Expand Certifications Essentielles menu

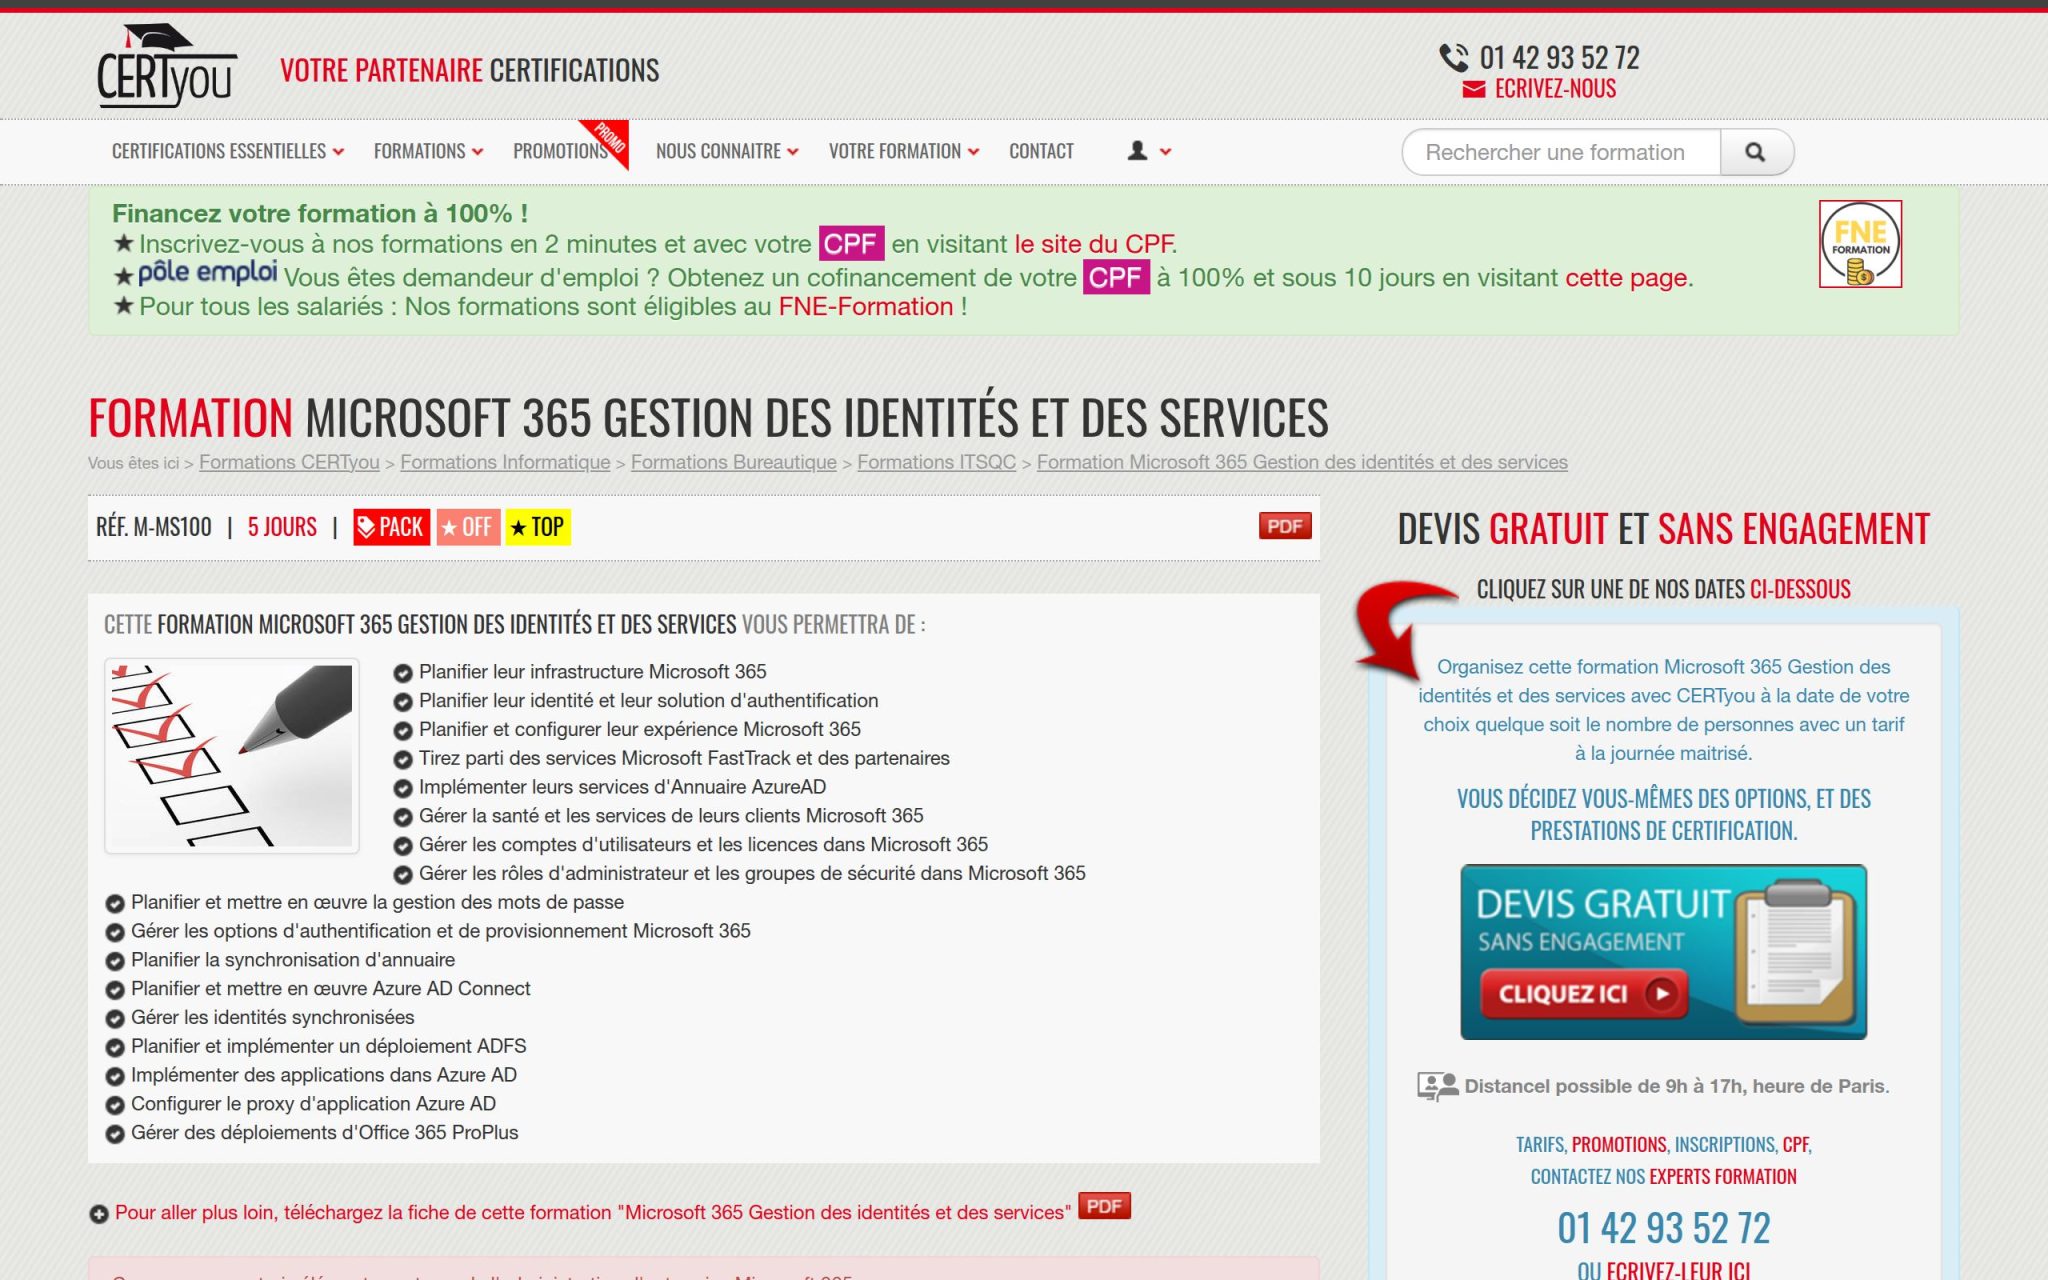227,151
